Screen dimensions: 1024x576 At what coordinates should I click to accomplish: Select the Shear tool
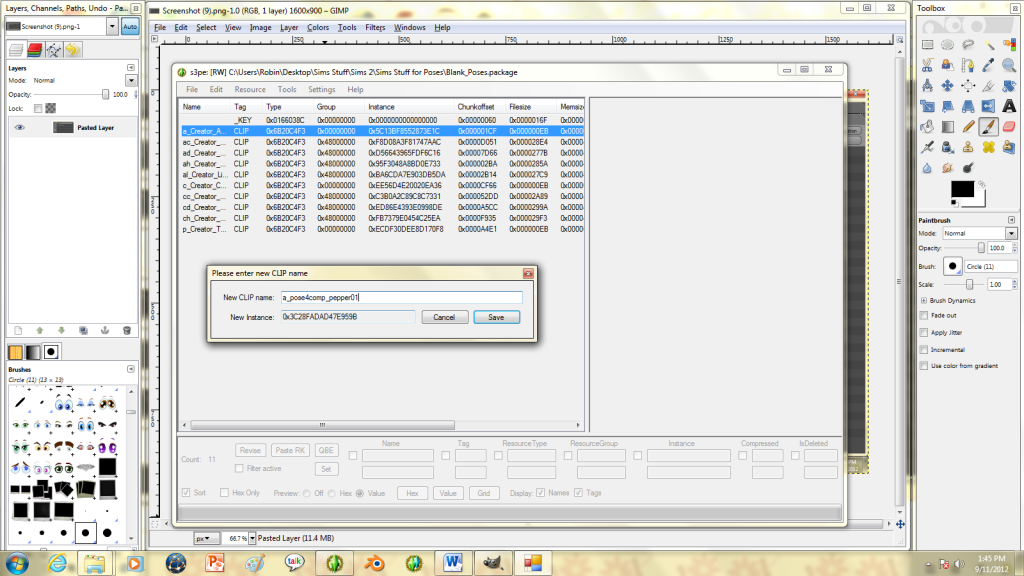click(948, 106)
